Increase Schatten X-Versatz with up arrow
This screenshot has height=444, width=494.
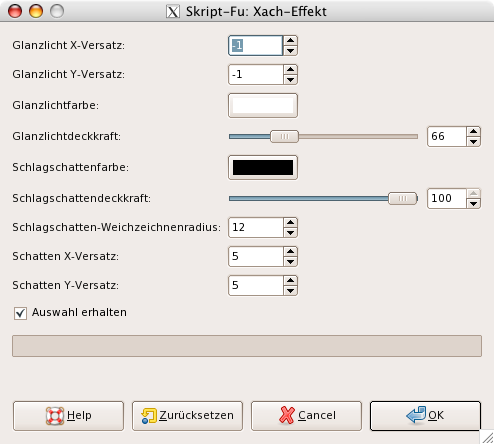tap(290, 251)
